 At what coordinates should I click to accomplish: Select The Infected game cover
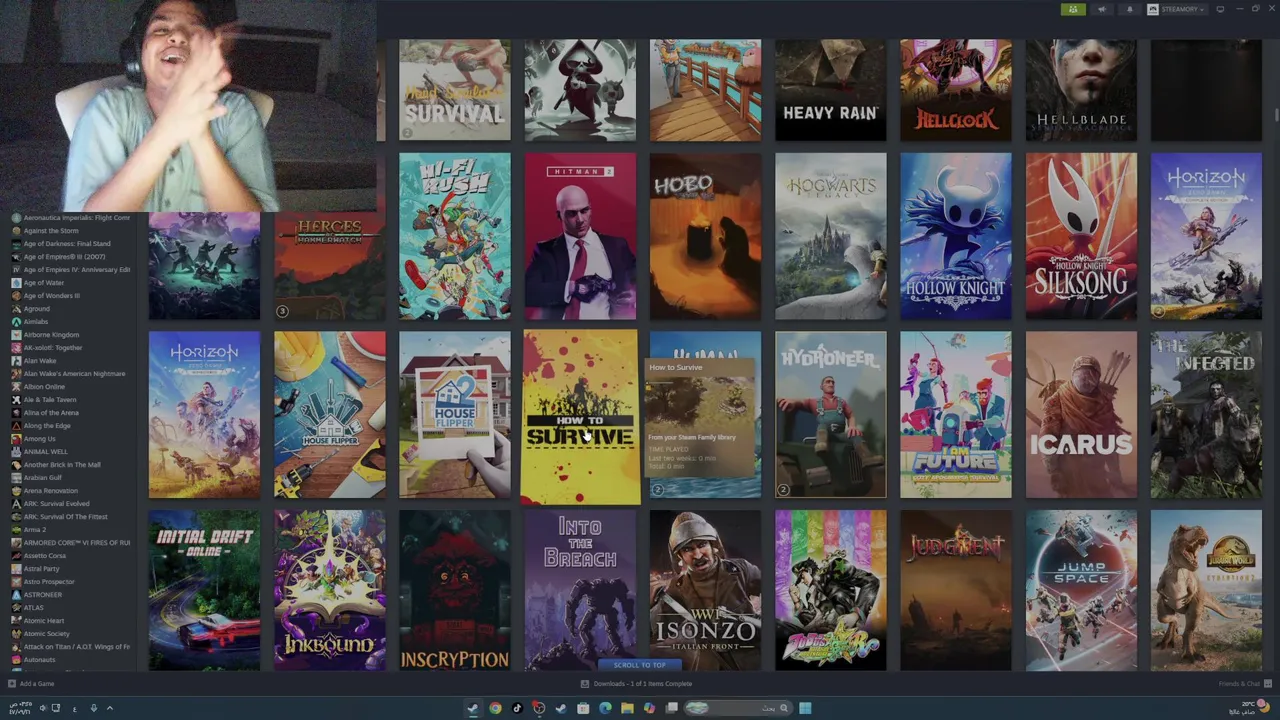pos(1206,415)
